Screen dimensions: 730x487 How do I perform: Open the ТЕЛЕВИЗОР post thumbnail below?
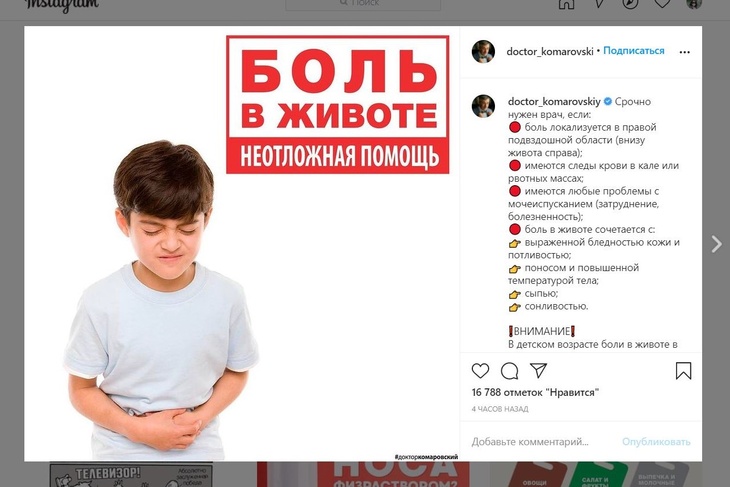click(131, 474)
